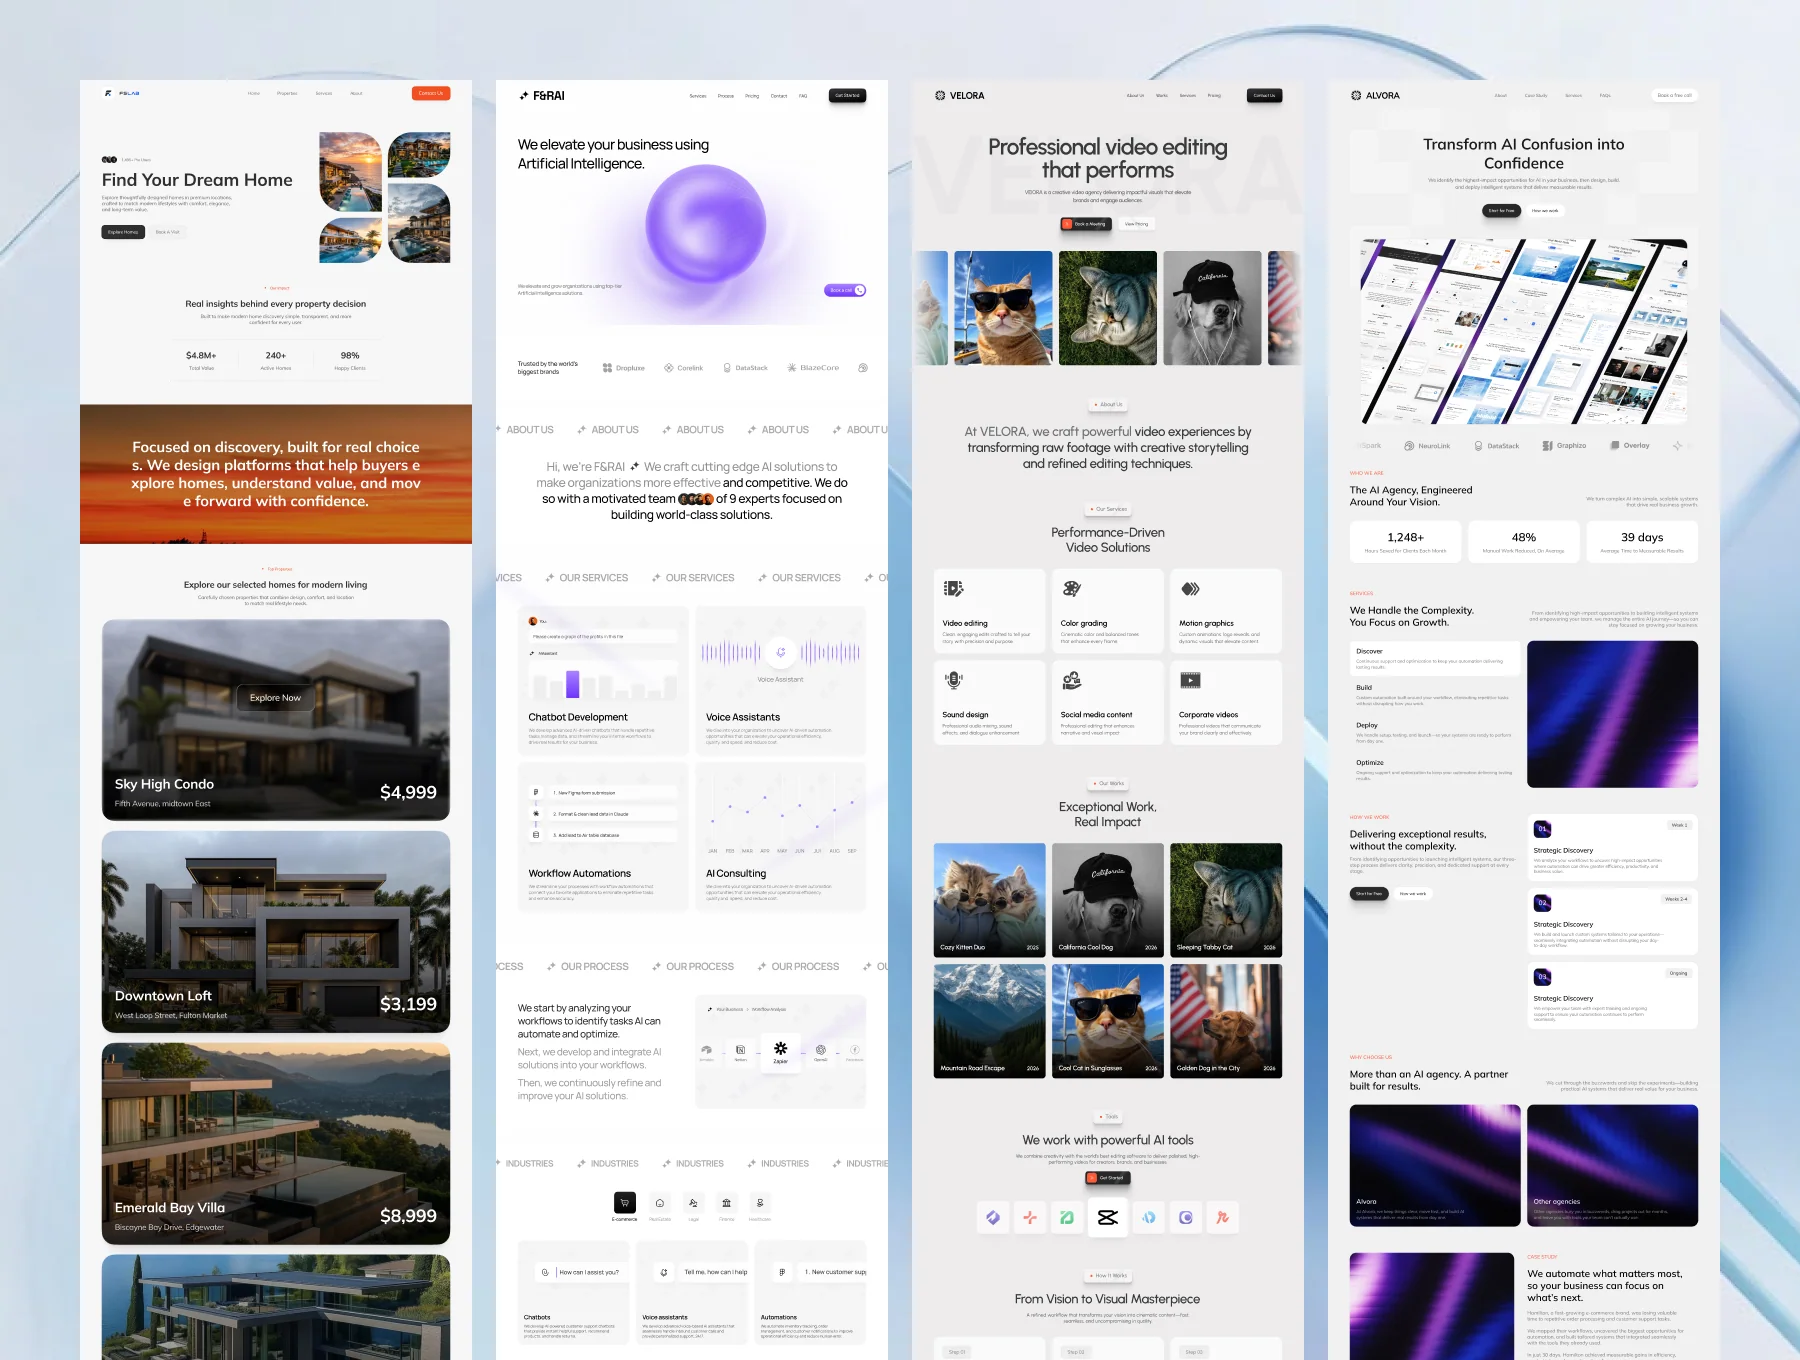Click the FSLAB logo in first template
Screen dimensions: 1800x1360
pos(122,93)
